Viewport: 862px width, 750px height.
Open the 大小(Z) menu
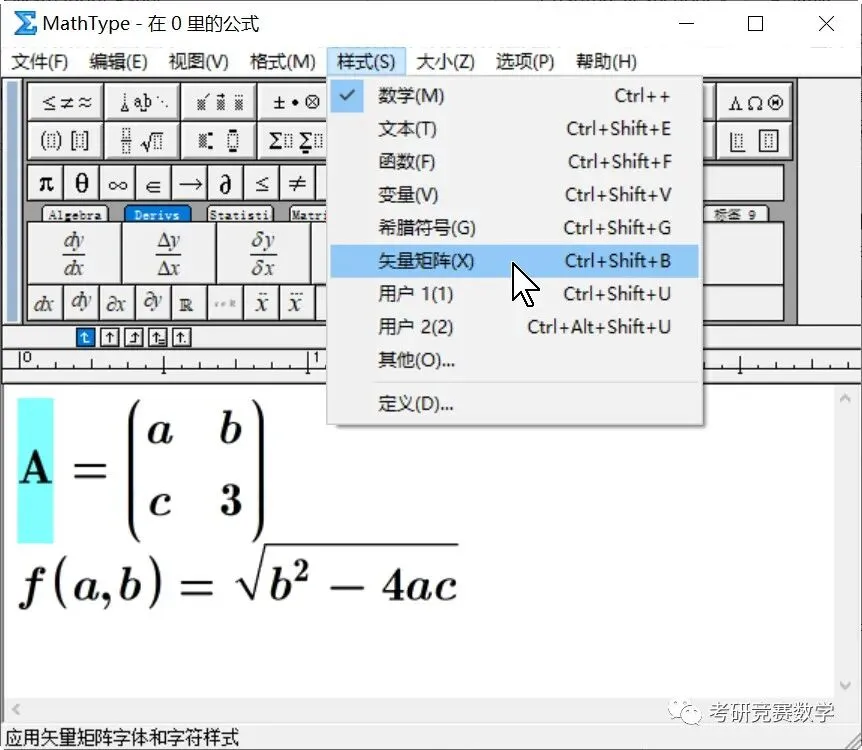445,62
